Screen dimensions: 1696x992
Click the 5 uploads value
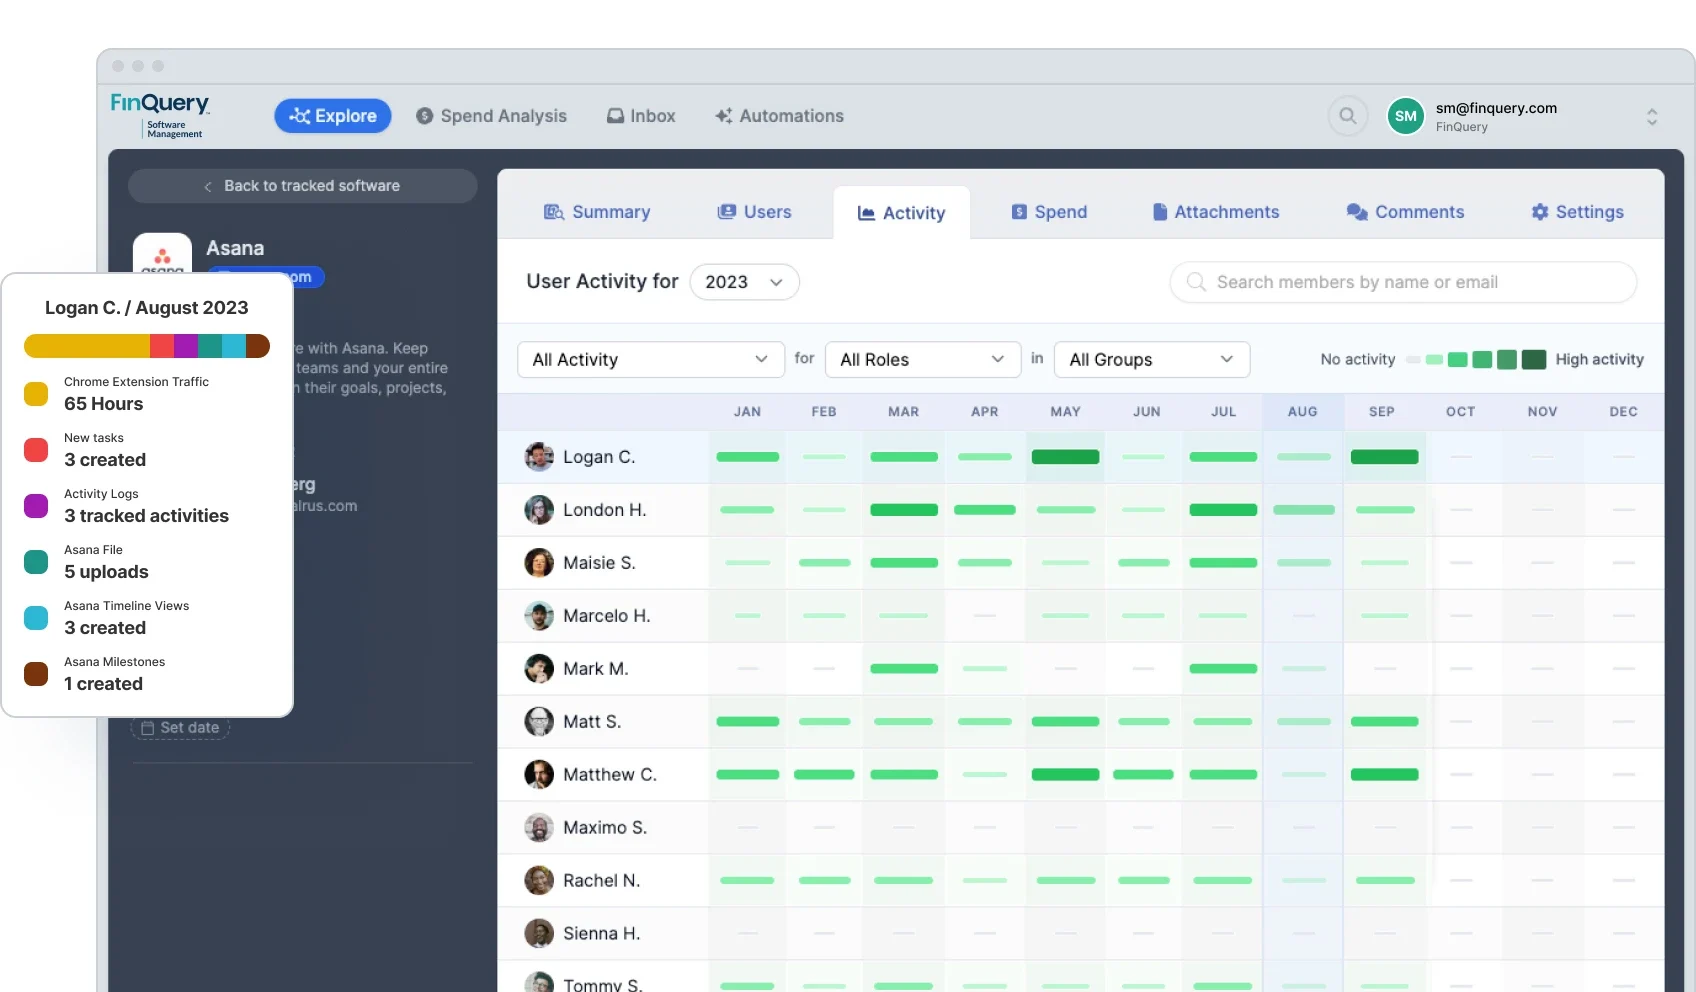pyautogui.click(x=106, y=572)
